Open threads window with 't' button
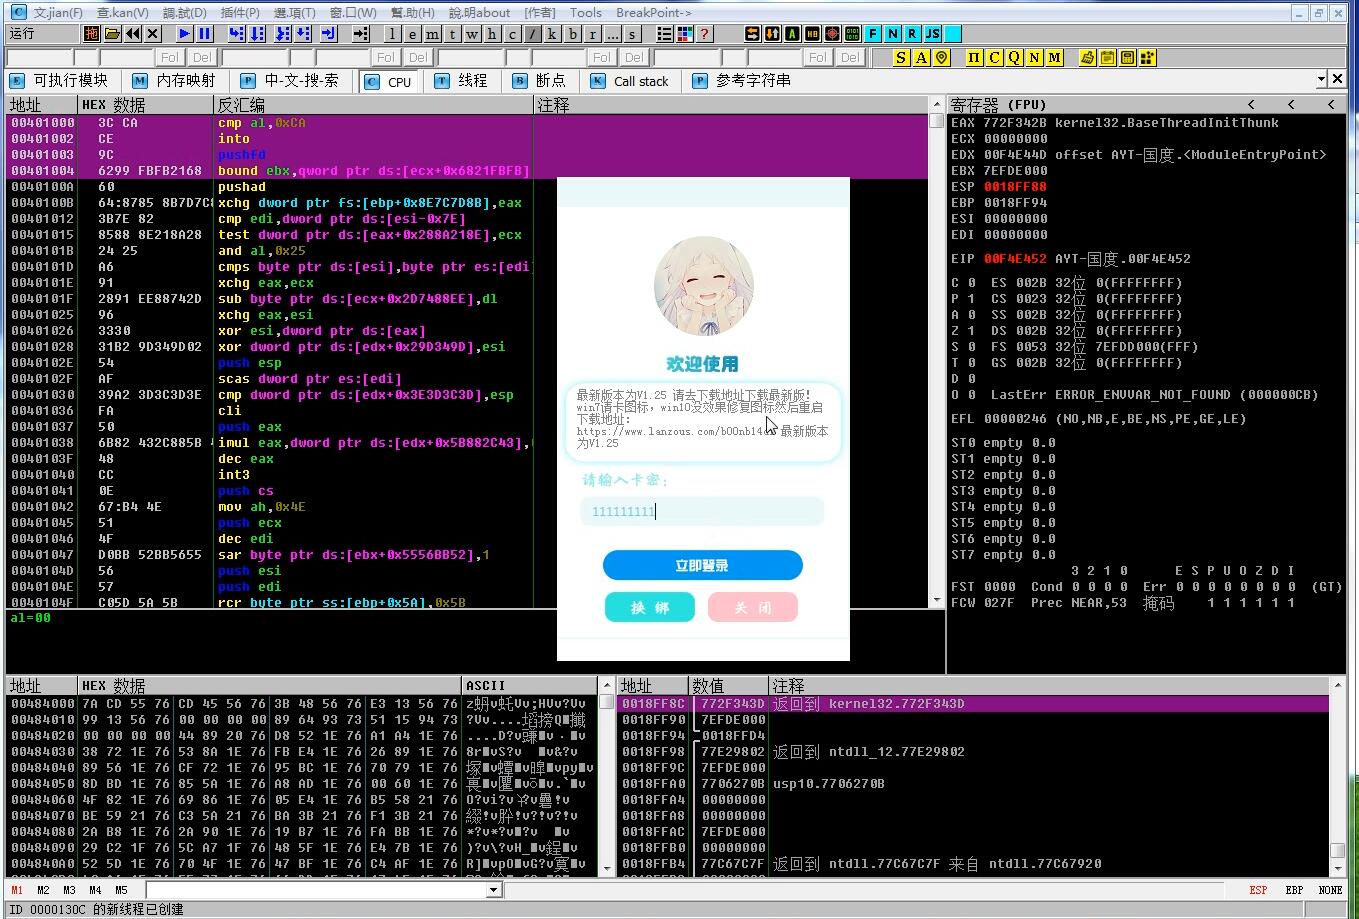The height and width of the screenshot is (919, 1359). (x=452, y=33)
